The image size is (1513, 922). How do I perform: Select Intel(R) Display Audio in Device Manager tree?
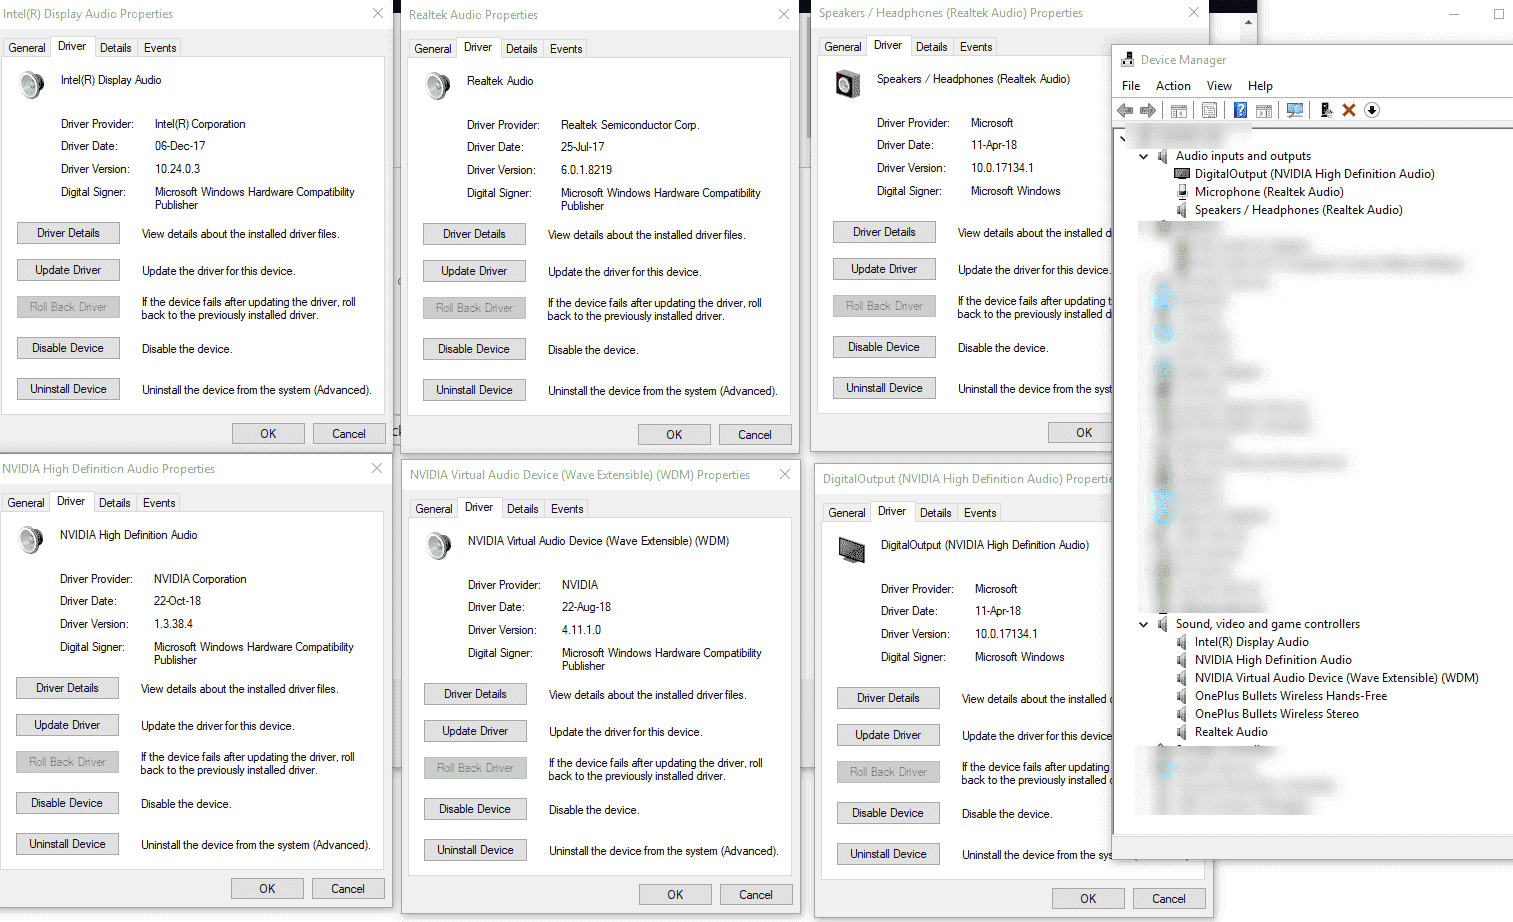point(1251,642)
